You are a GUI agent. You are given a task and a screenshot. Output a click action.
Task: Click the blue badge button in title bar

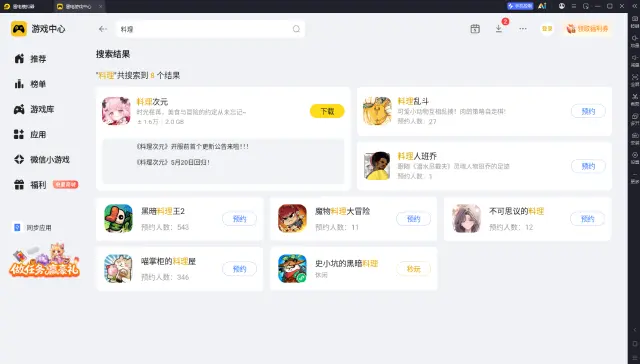pyautogui.click(x=520, y=6)
